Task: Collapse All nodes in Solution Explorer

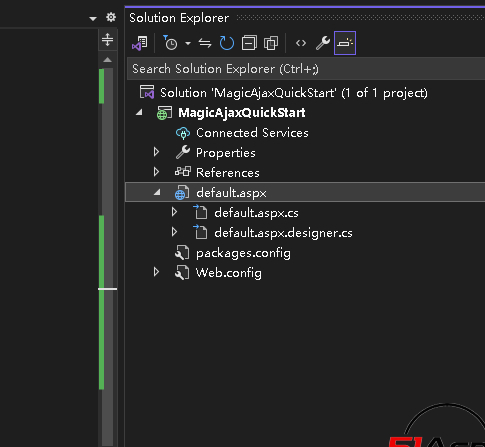Action: click(x=249, y=43)
